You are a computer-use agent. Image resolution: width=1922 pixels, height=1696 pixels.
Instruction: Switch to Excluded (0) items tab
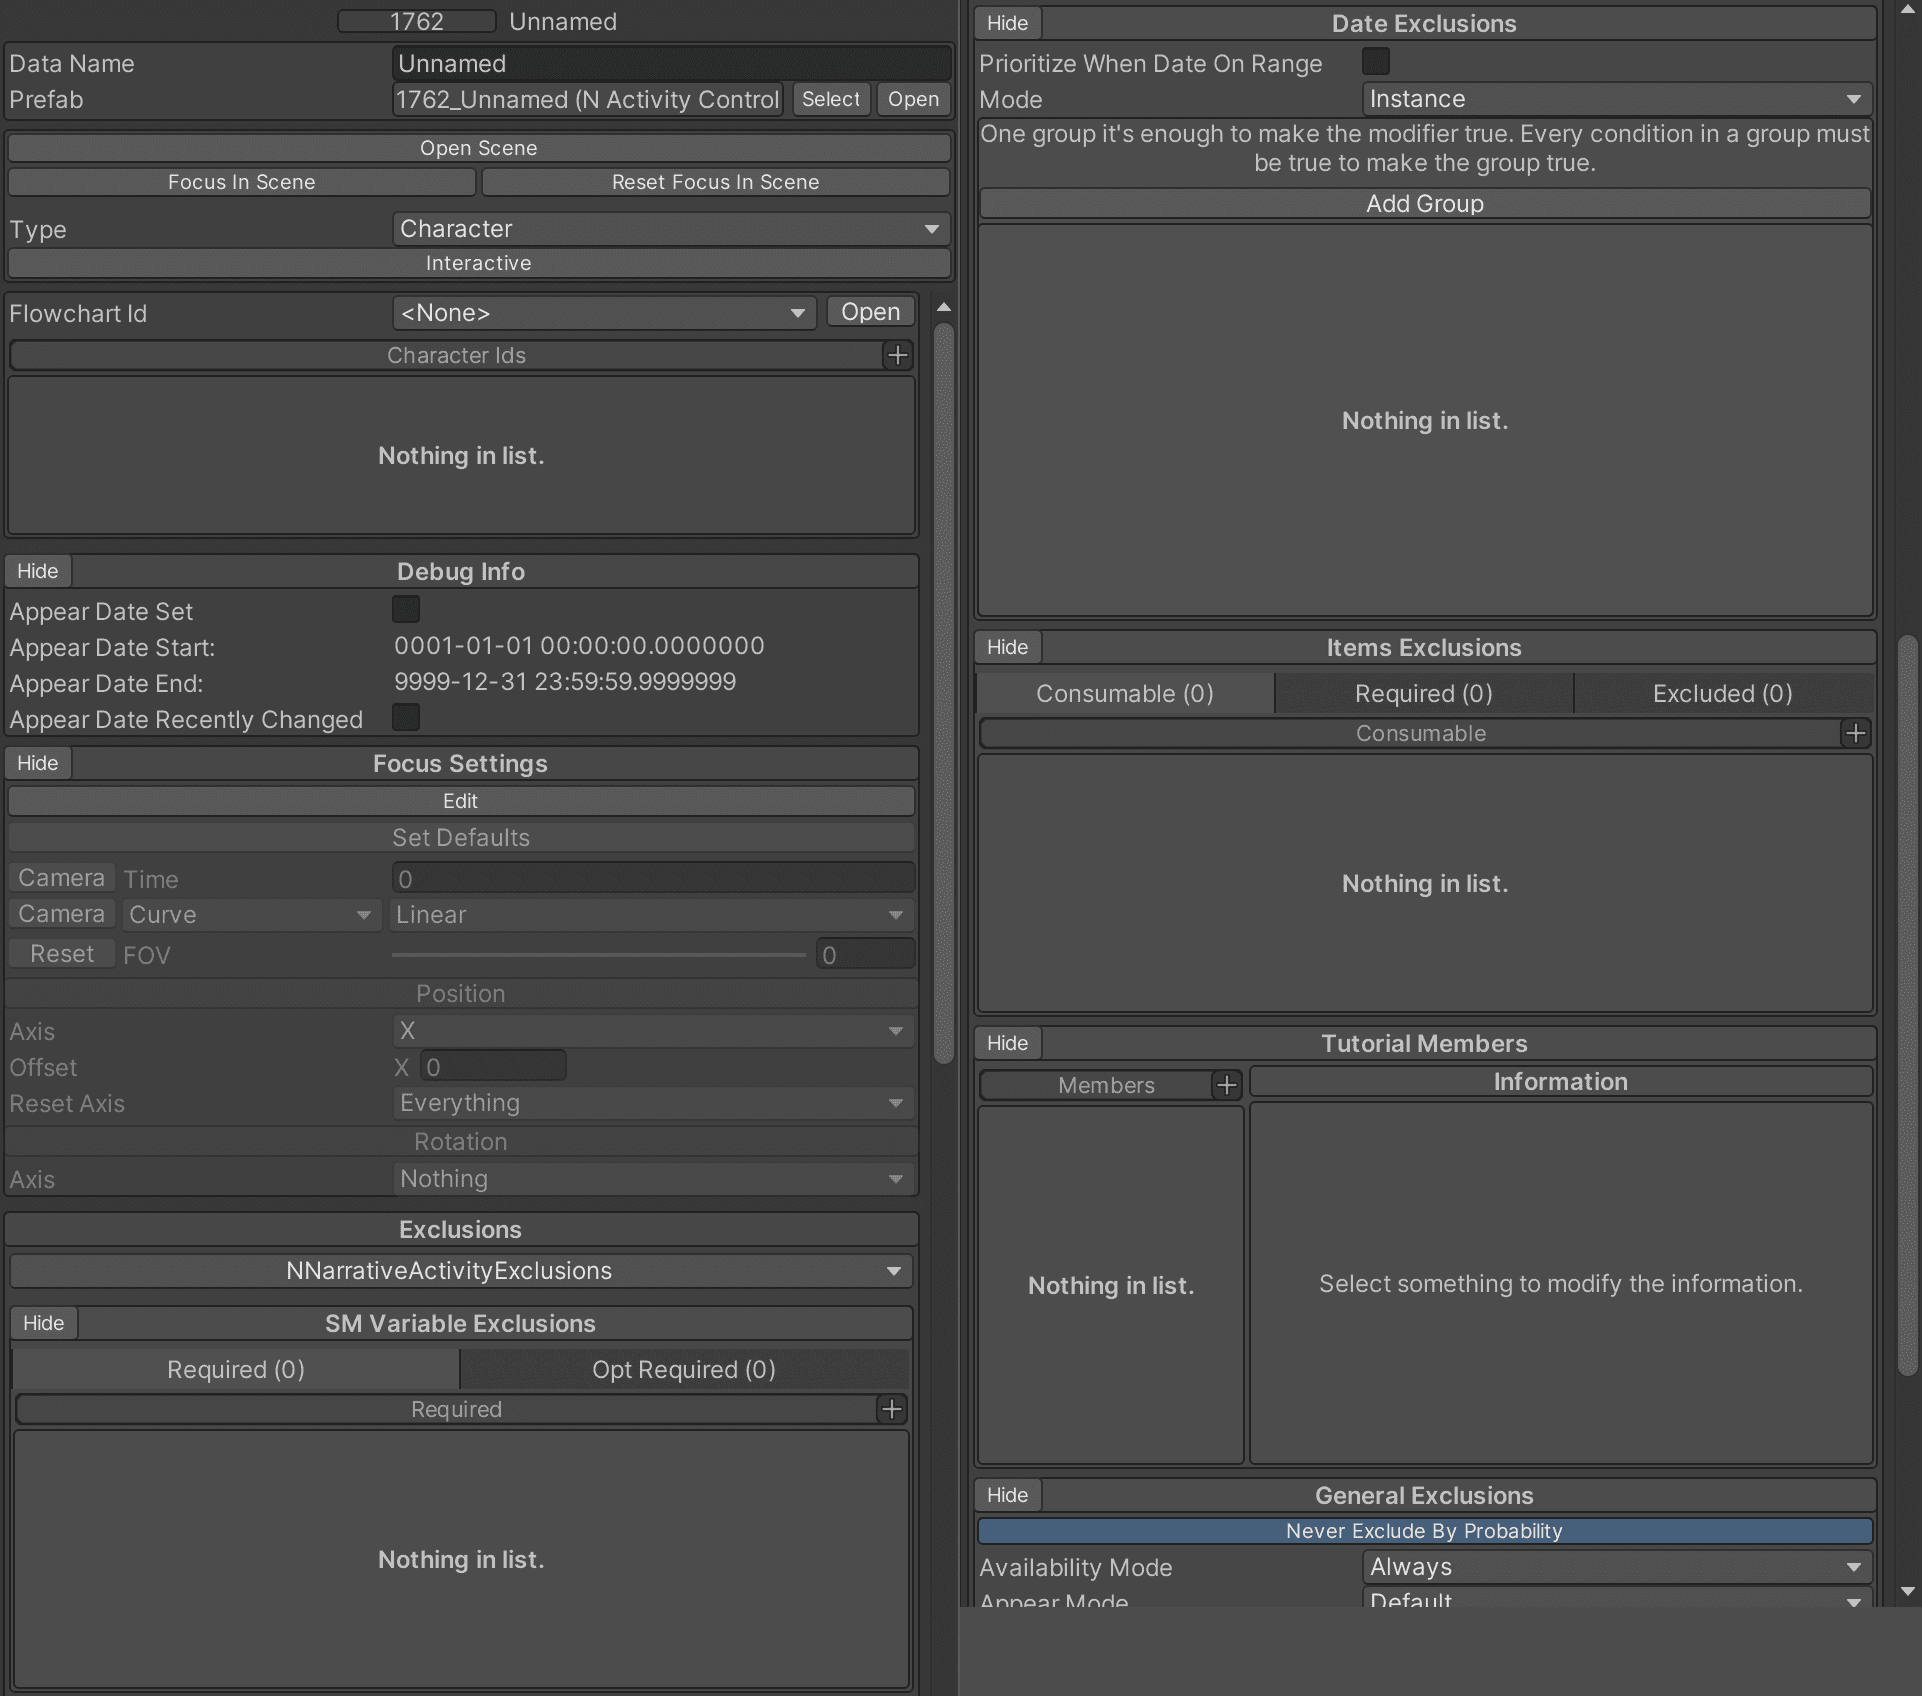tap(1722, 693)
